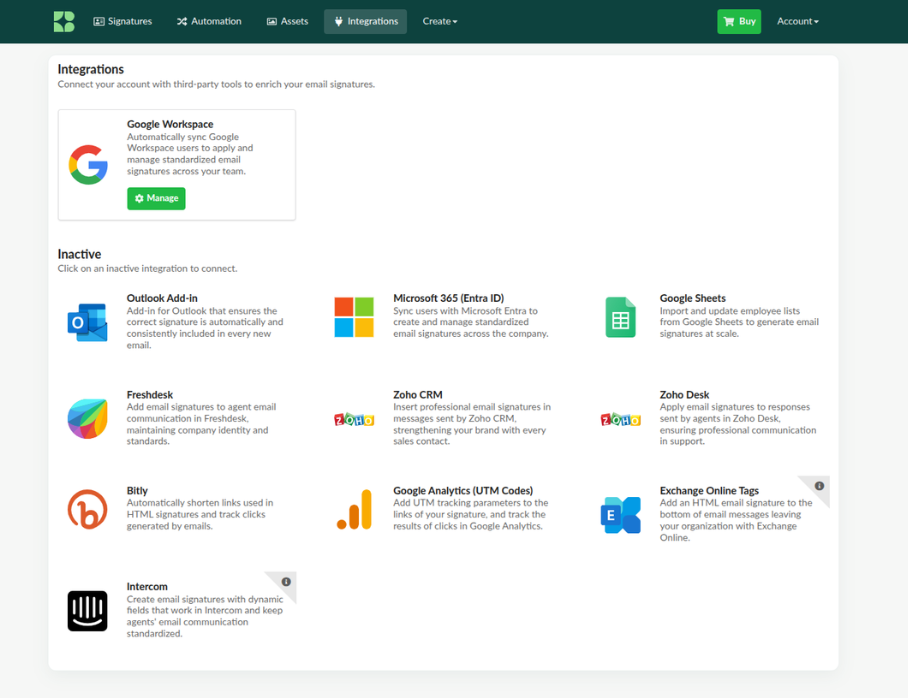Click the 'Integrations' page heading

pos(91,70)
